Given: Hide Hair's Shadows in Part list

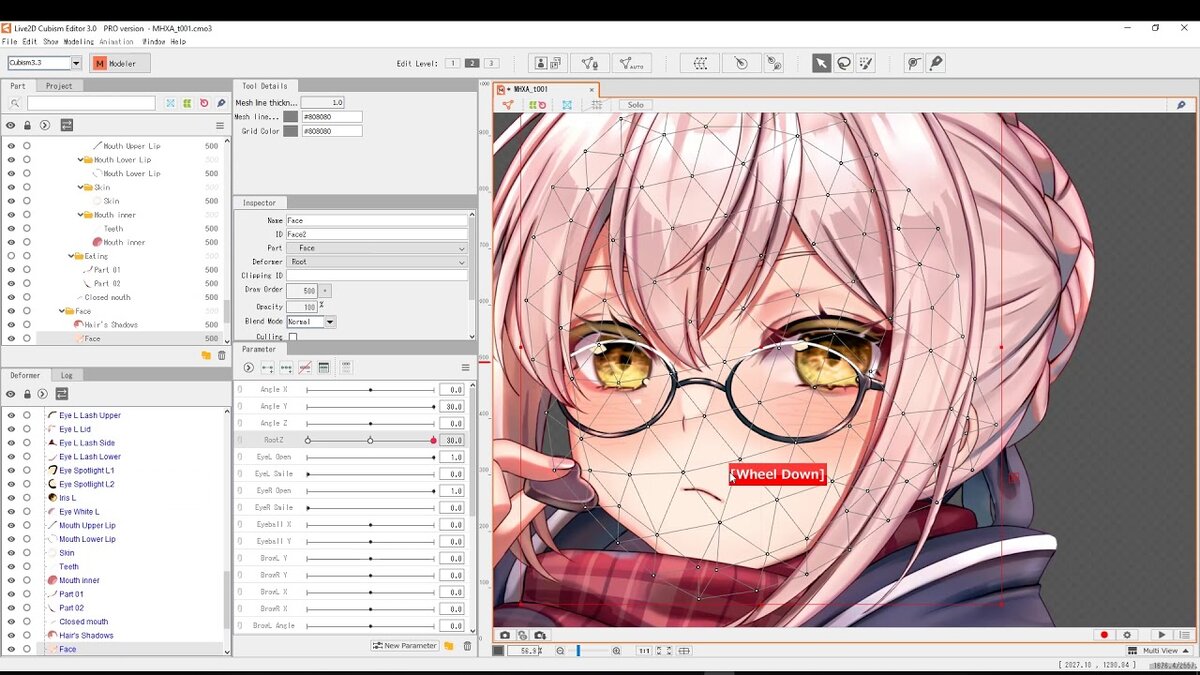Looking at the screenshot, I should tap(11, 325).
